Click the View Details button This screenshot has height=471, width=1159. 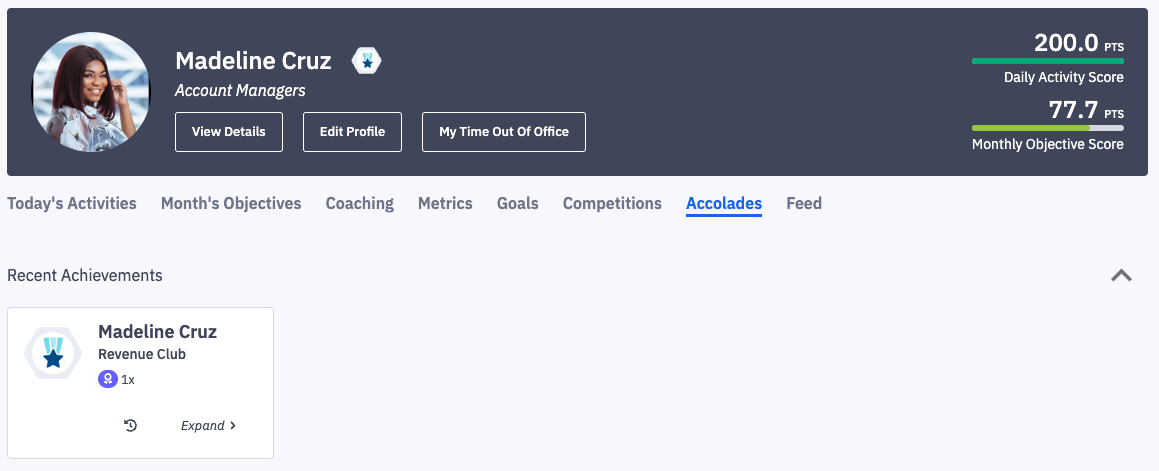229,132
